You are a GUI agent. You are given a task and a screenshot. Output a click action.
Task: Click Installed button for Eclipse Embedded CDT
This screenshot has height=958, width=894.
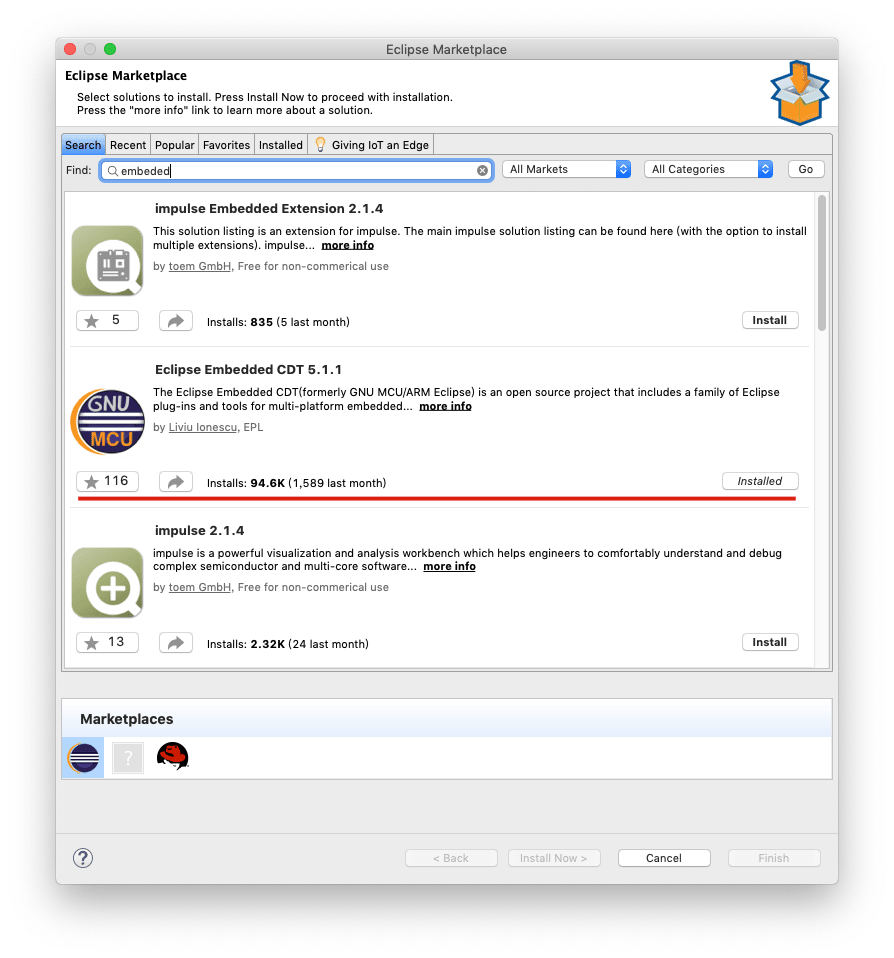pos(760,481)
